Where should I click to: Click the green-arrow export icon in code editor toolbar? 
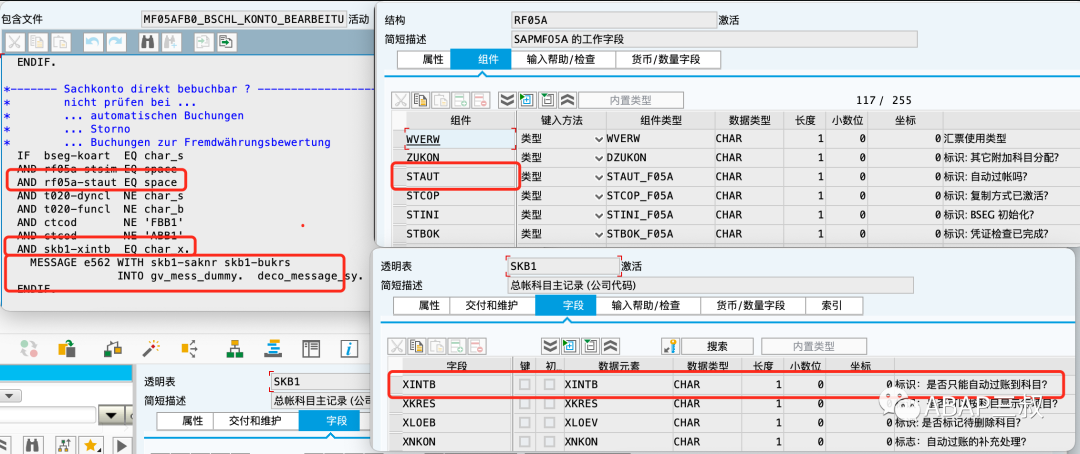pos(225,42)
